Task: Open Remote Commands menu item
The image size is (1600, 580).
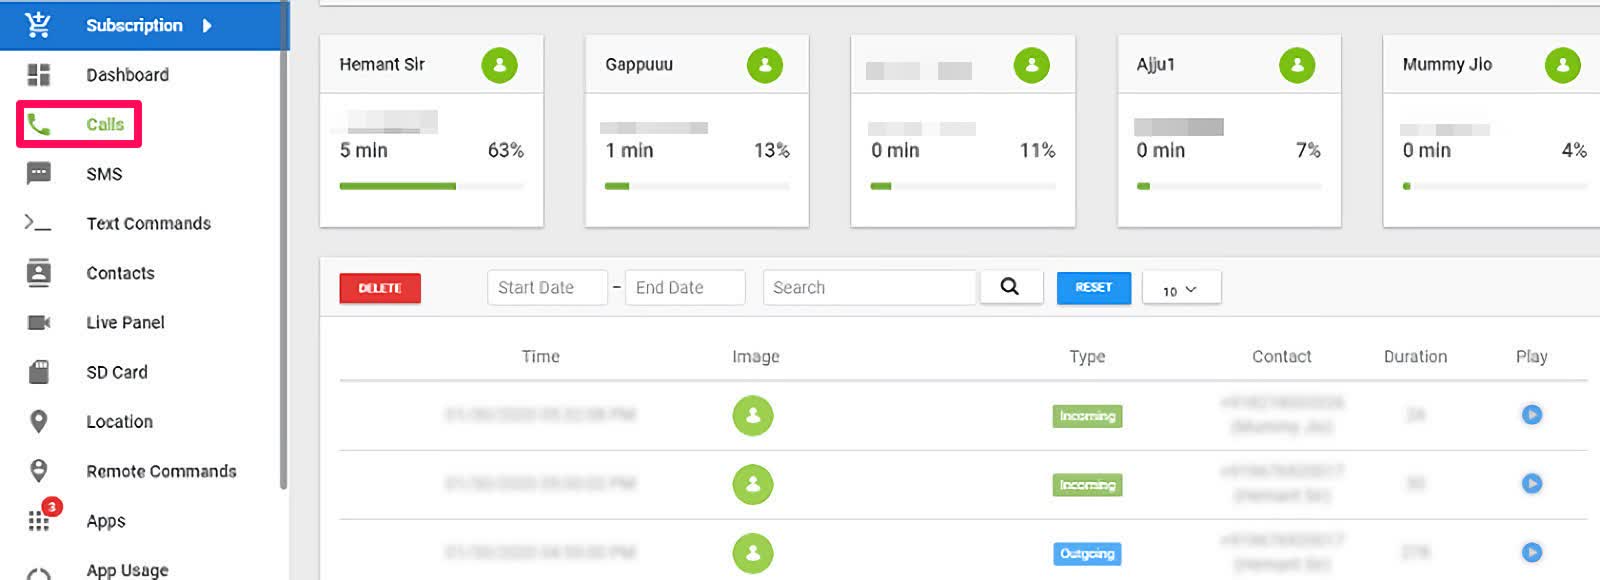Action: coord(161,471)
